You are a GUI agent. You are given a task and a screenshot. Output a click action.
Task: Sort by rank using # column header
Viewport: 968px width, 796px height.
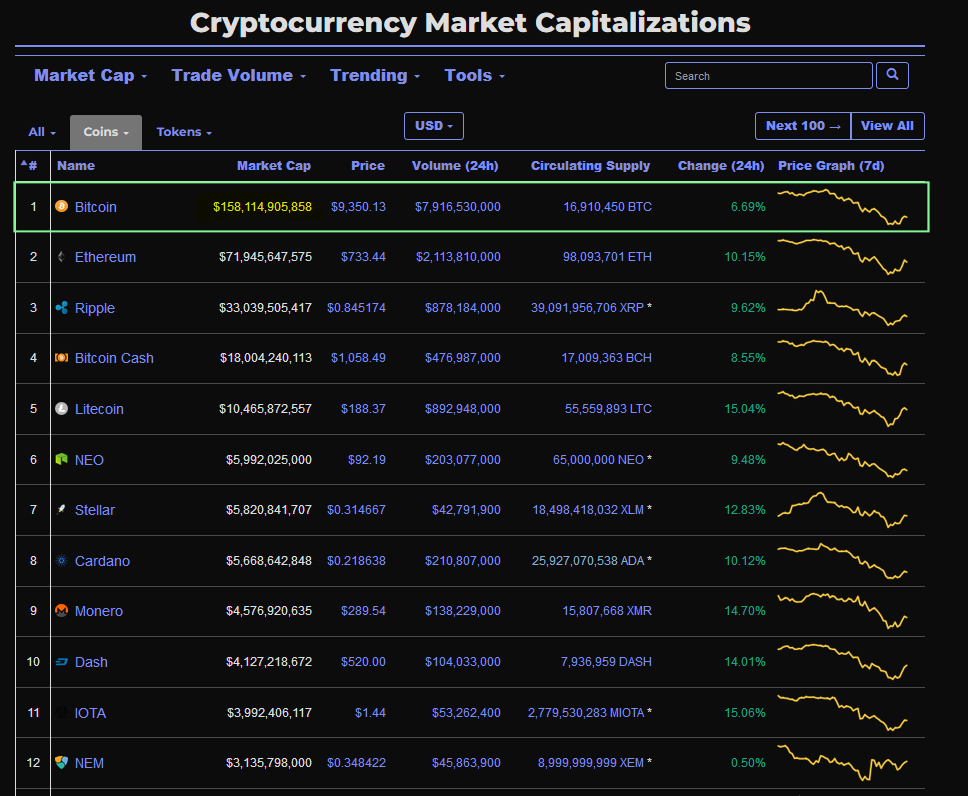pyautogui.click(x=29, y=165)
